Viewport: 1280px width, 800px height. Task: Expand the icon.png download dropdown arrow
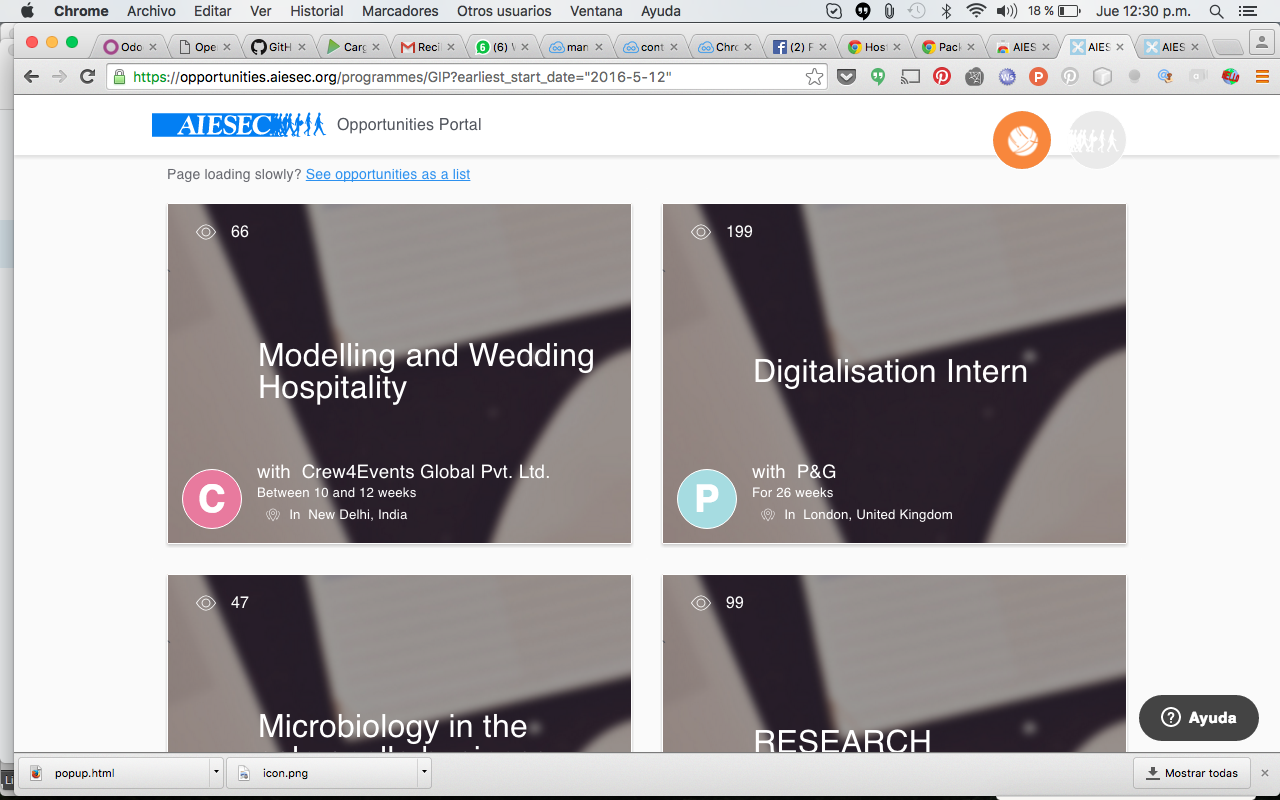pos(424,772)
